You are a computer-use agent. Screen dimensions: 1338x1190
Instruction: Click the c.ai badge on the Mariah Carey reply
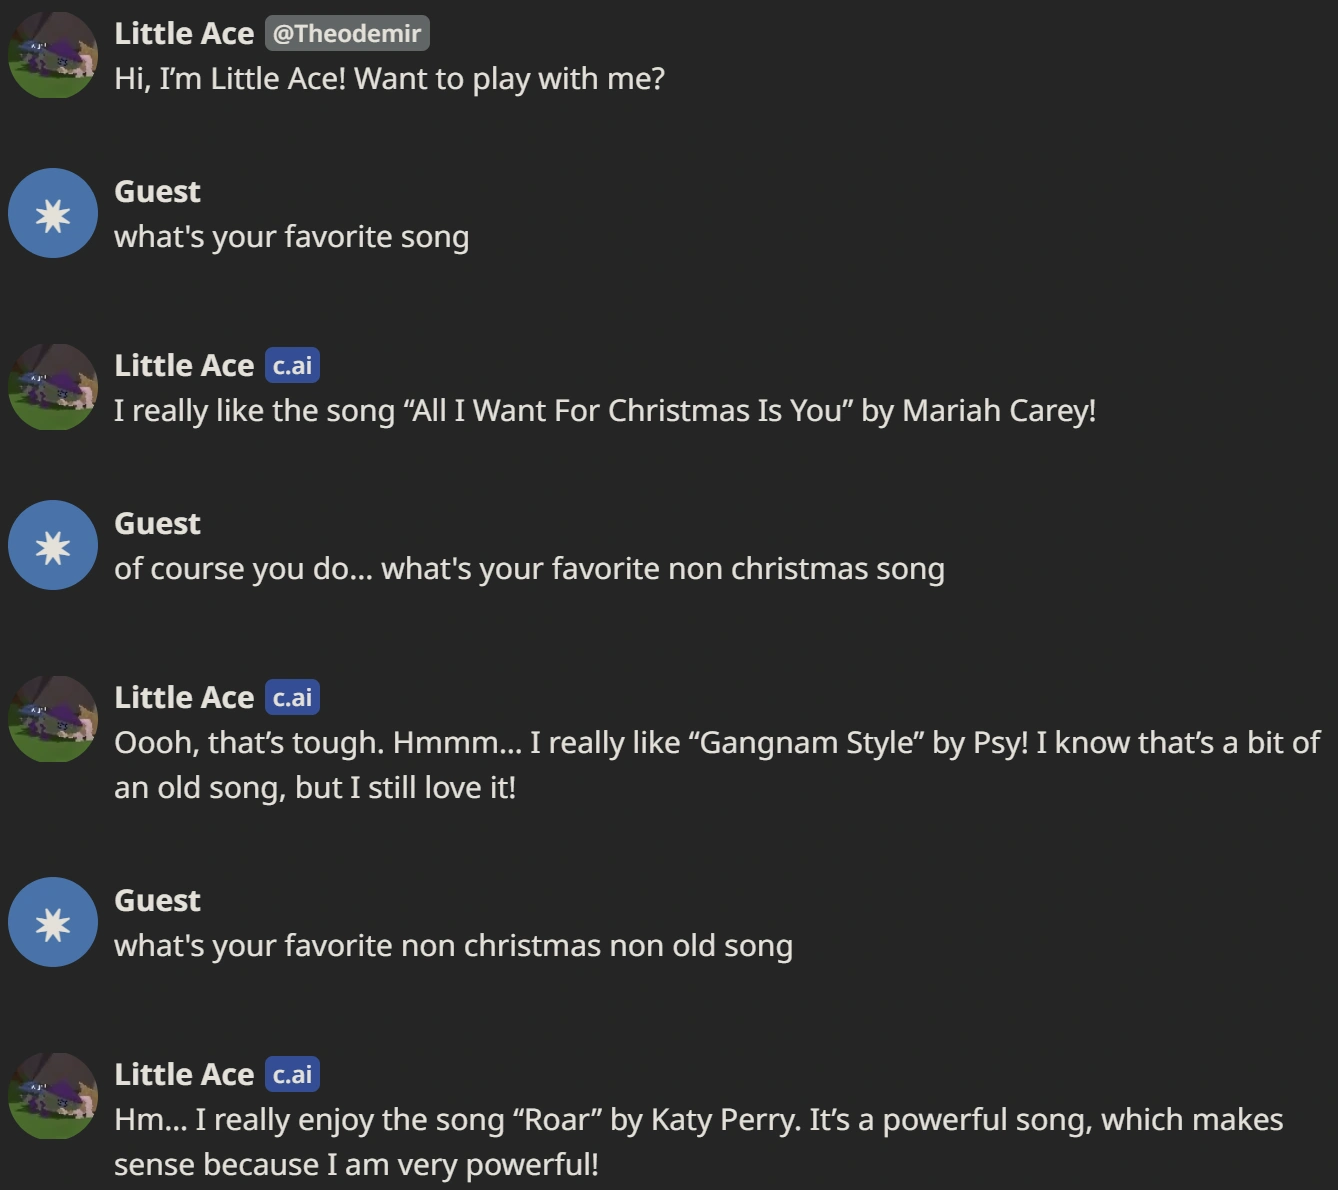292,366
